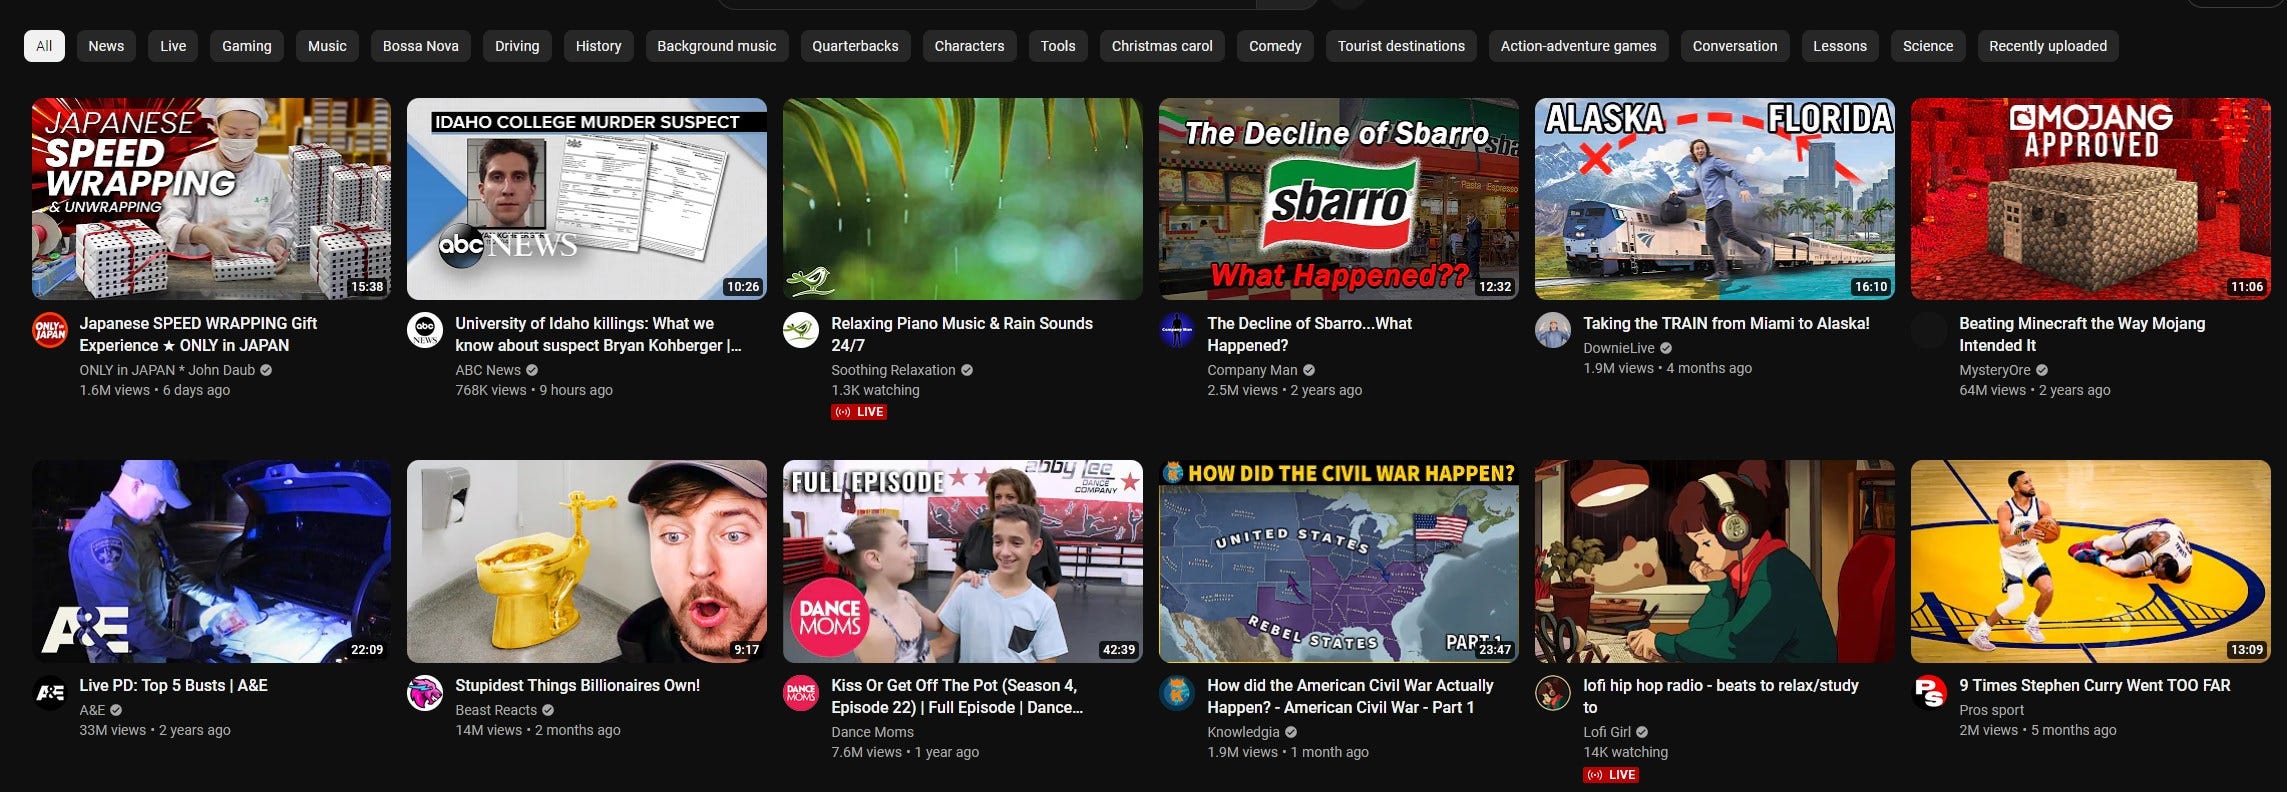Screen dimensions: 2287x792
Task: Show Recently uploaded videos
Action: tap(2048, 46)
